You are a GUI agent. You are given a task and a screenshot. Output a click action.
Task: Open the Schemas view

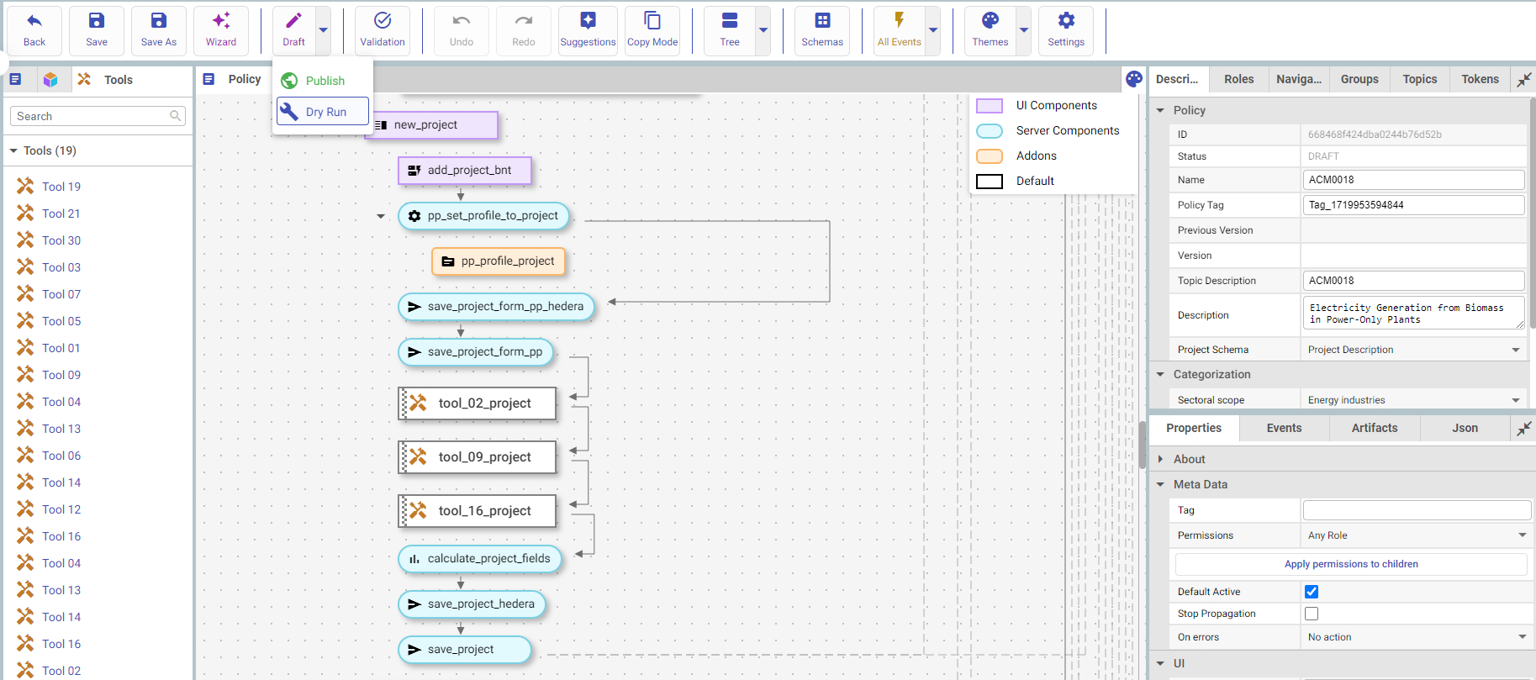click(x=822, y=30)
